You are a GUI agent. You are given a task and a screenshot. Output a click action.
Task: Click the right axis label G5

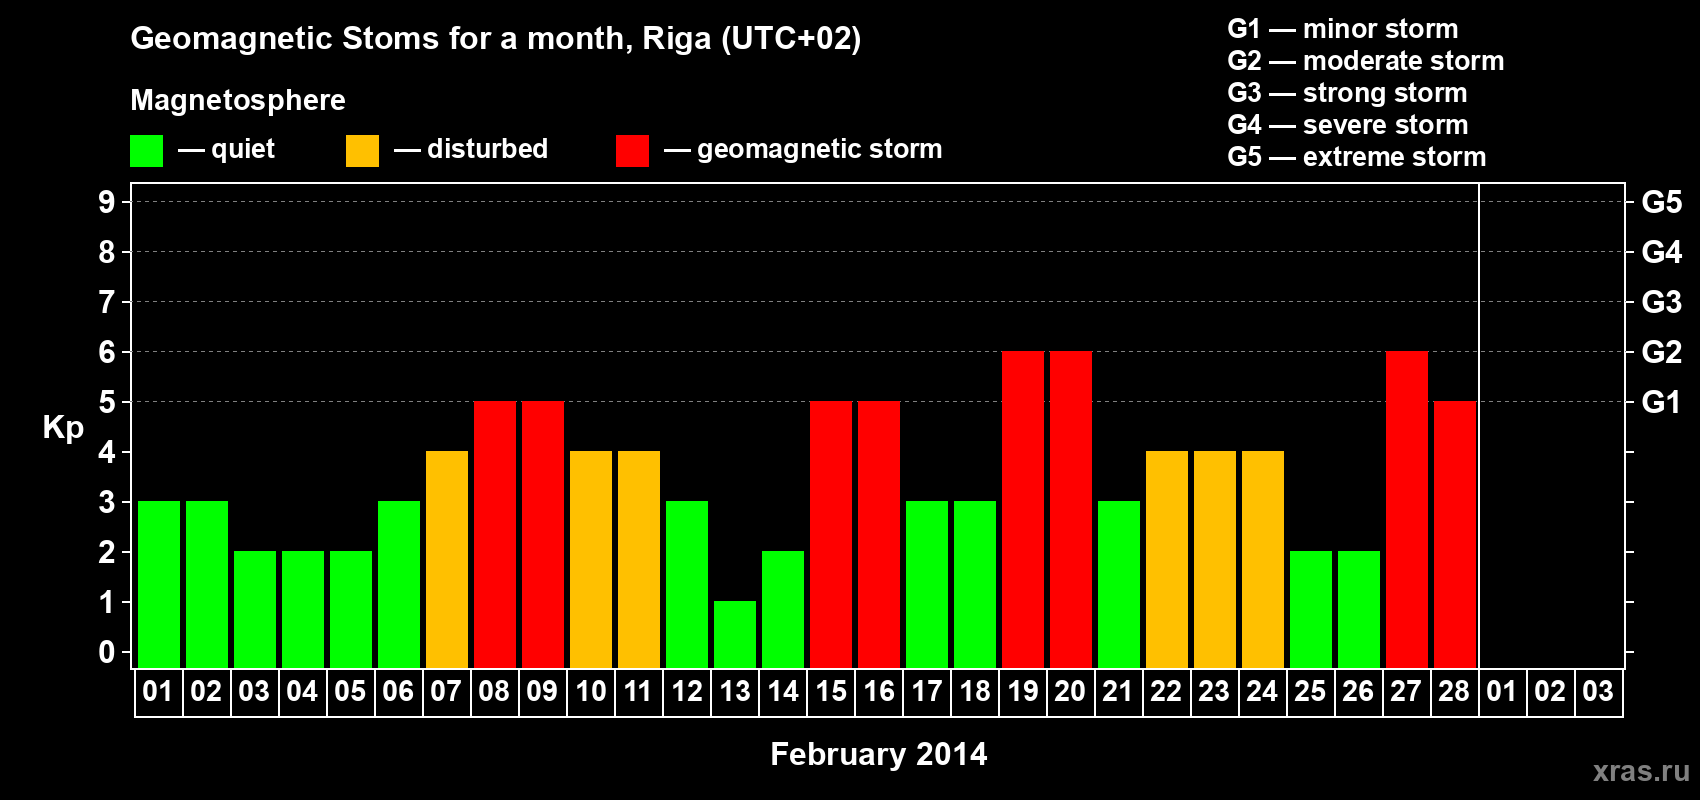point(1662,202)
